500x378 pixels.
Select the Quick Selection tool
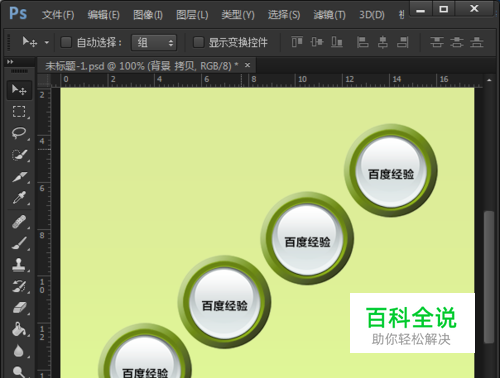19,155
